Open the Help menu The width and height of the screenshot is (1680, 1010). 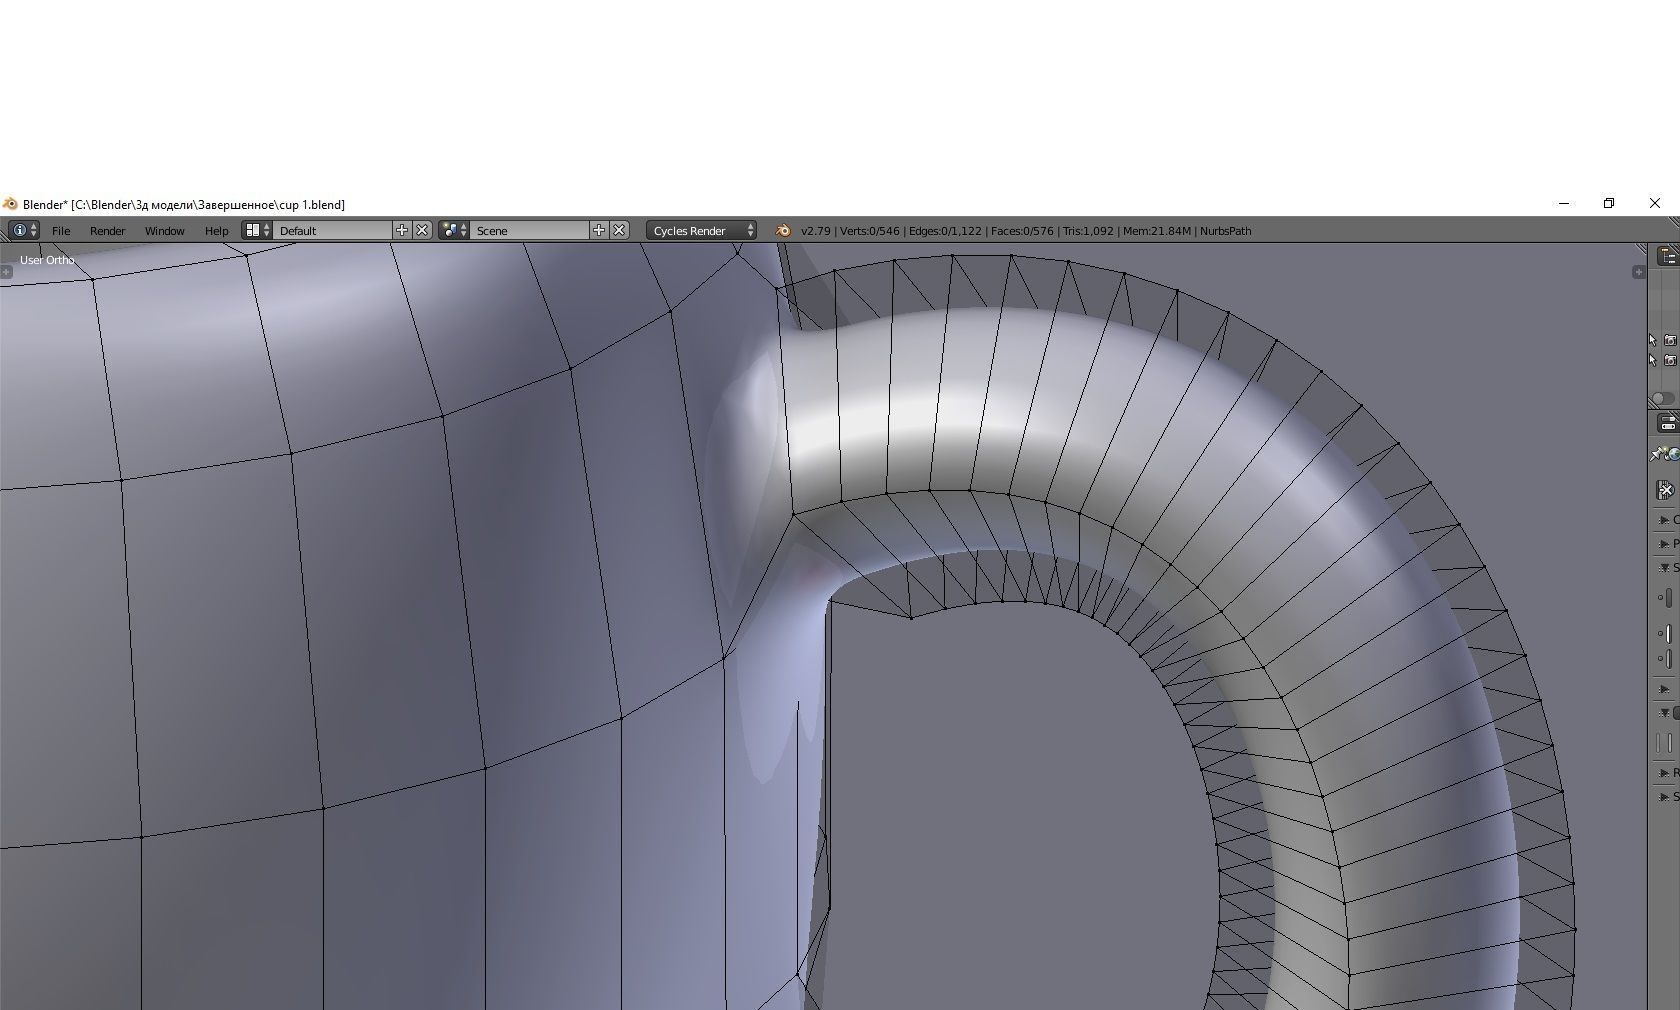(217, 231)
